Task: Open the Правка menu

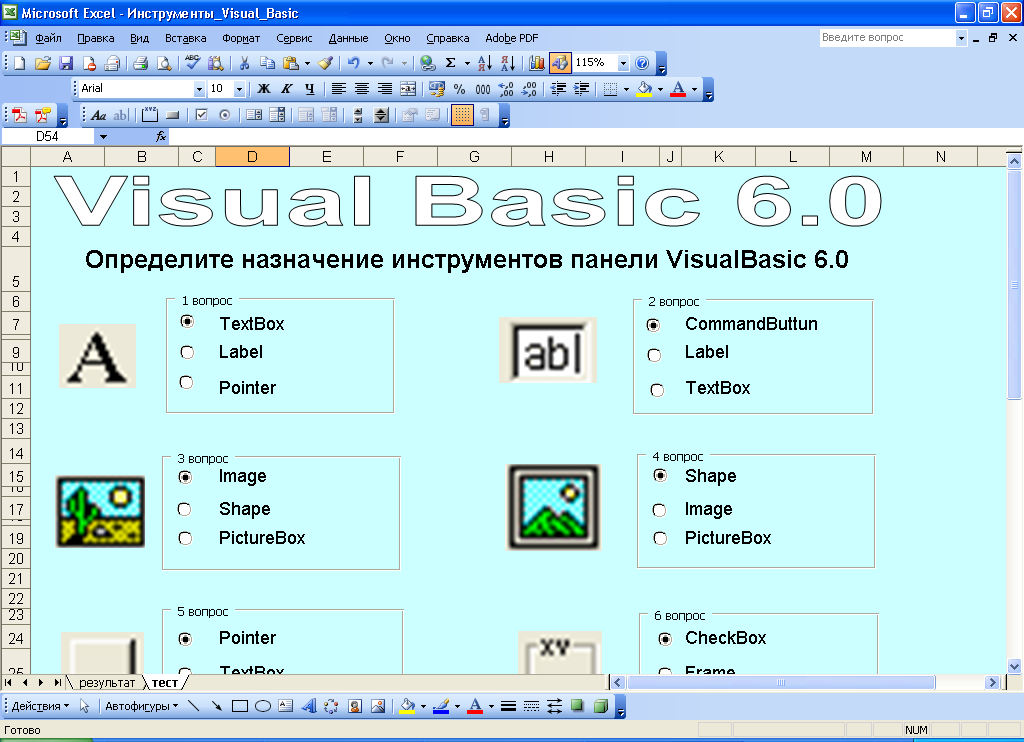Action: [x=95, y=38]
